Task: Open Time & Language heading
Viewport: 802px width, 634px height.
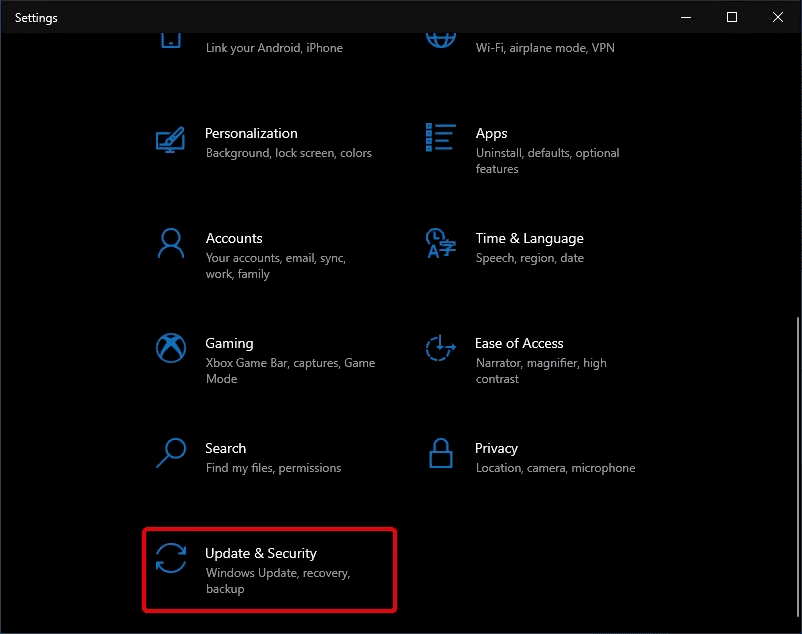Action: [x=529, y=238]
